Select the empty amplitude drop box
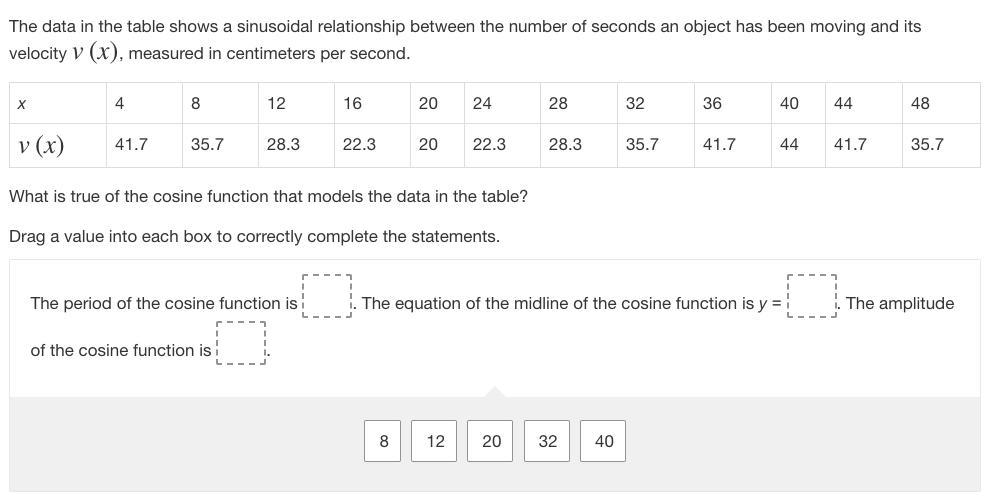 click(241, 344)
